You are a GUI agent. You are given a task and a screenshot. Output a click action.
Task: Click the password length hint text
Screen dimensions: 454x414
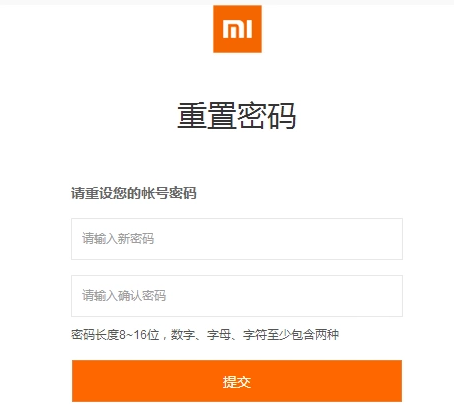pos(205,335)
